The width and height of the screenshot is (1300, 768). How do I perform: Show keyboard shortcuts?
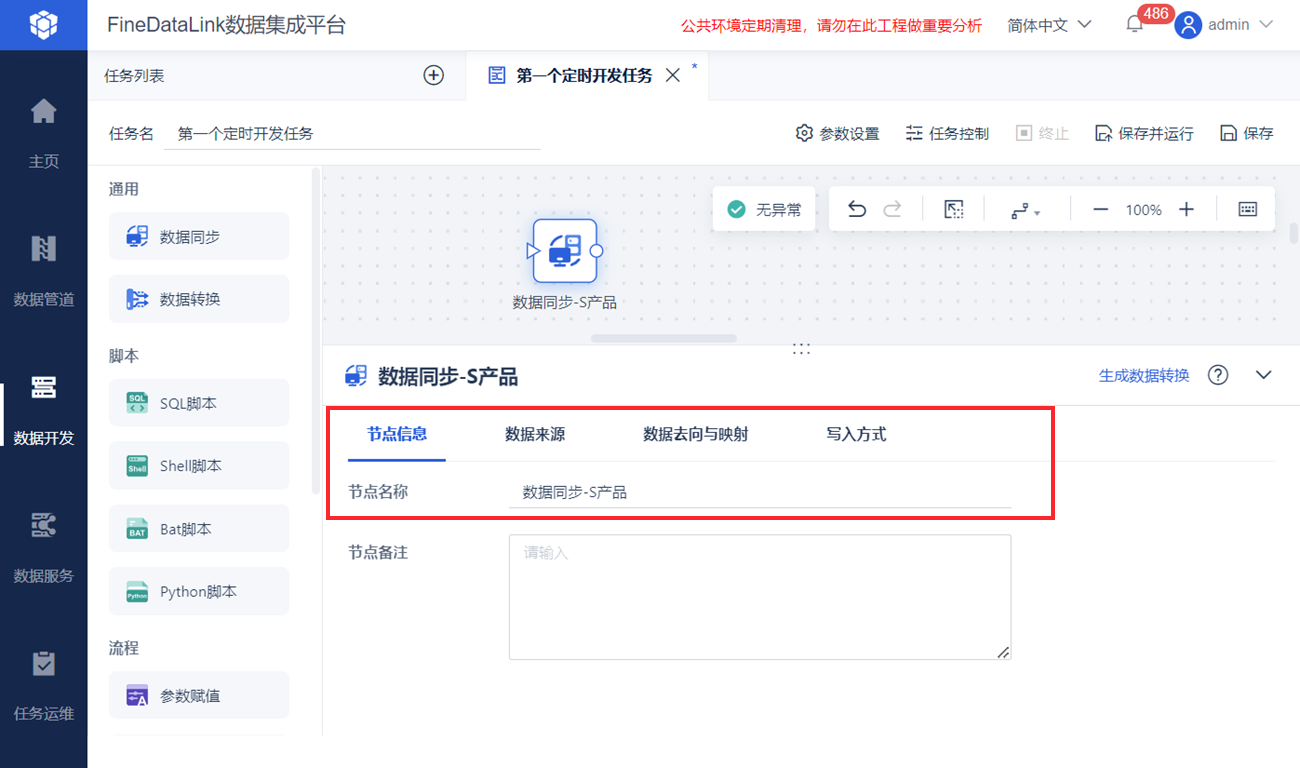1247,209
